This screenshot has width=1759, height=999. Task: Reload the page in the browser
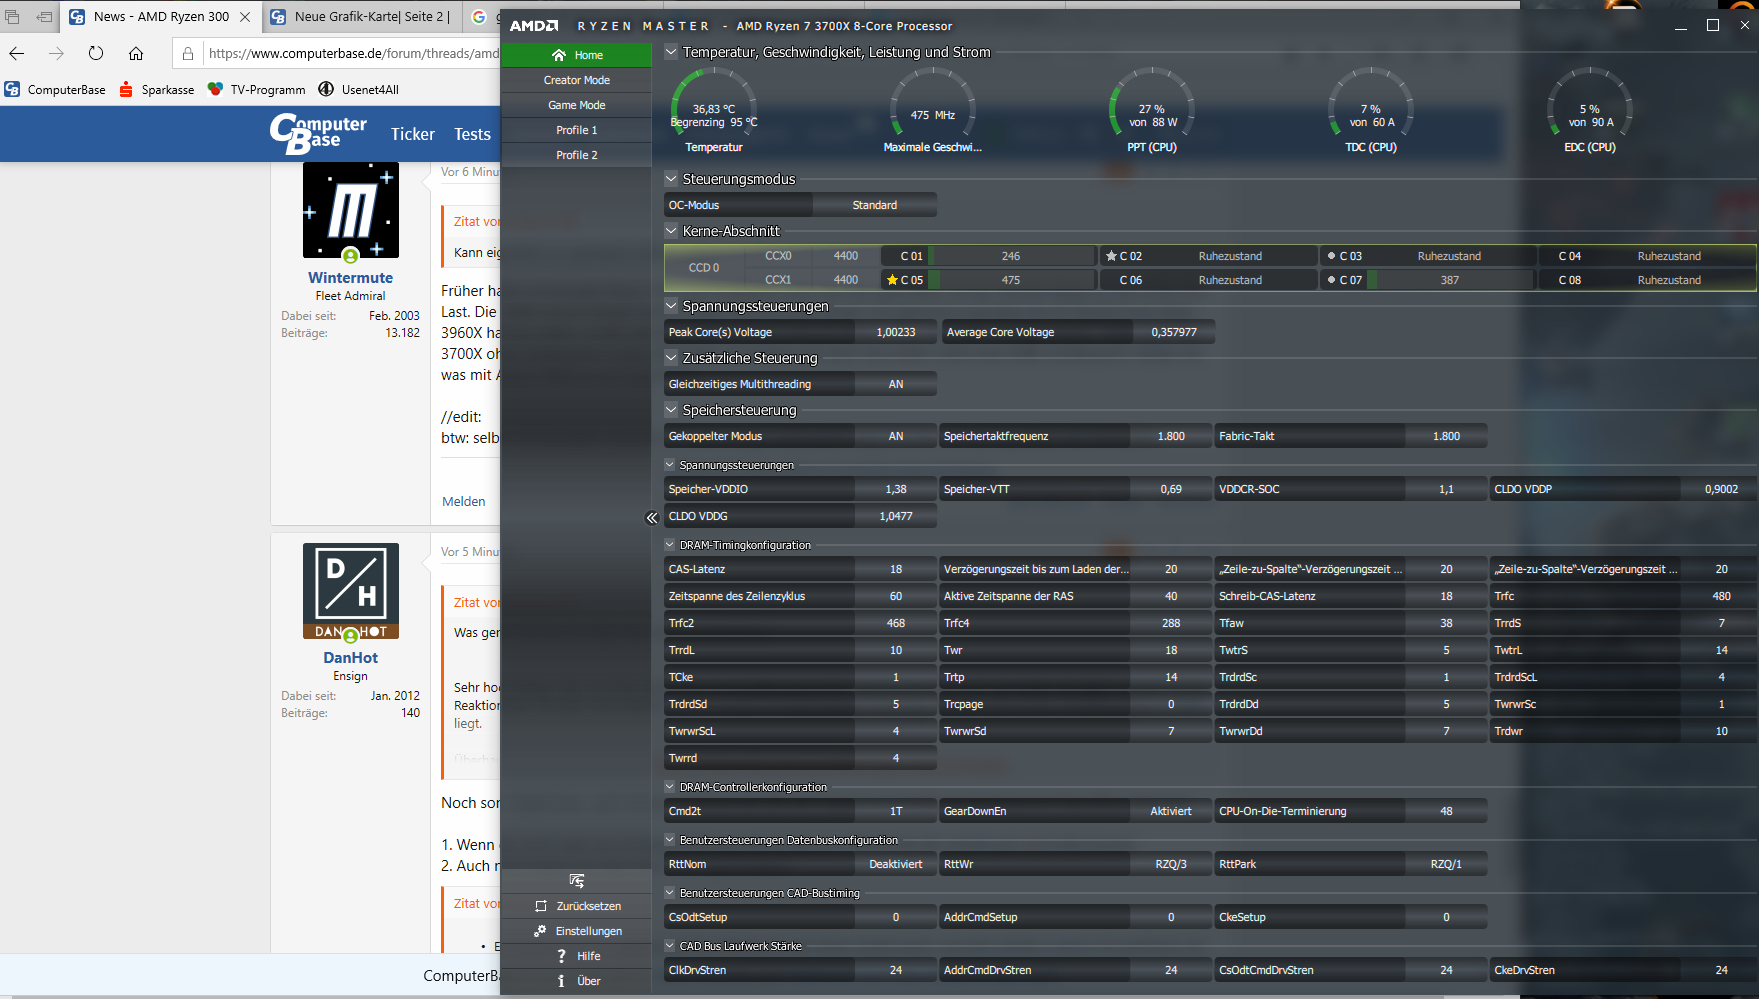pos(96,53)
